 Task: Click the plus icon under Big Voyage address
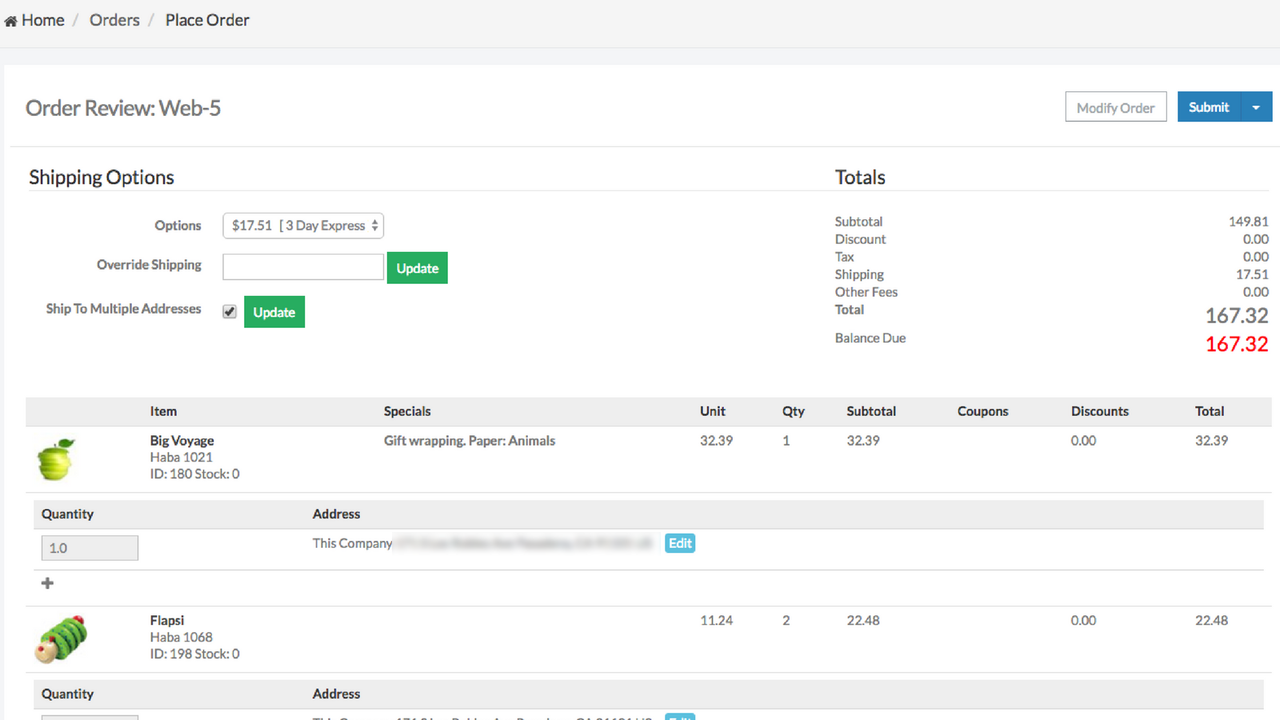(47, 583)
